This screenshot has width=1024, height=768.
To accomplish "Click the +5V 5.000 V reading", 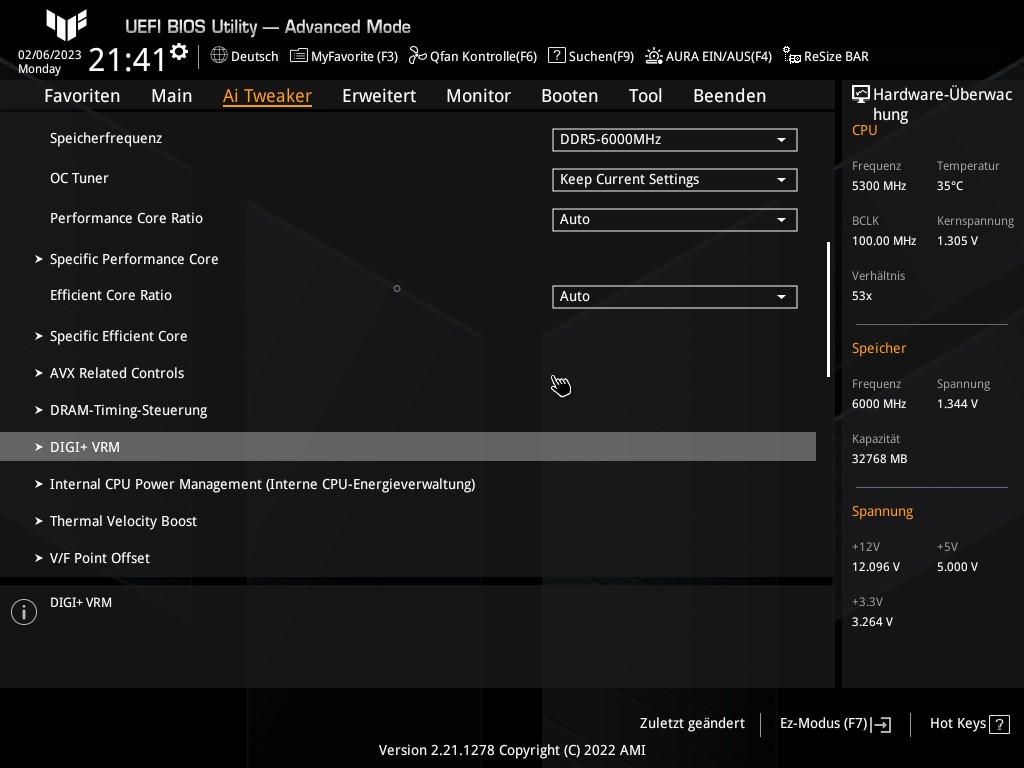I will tap(957, 567).
